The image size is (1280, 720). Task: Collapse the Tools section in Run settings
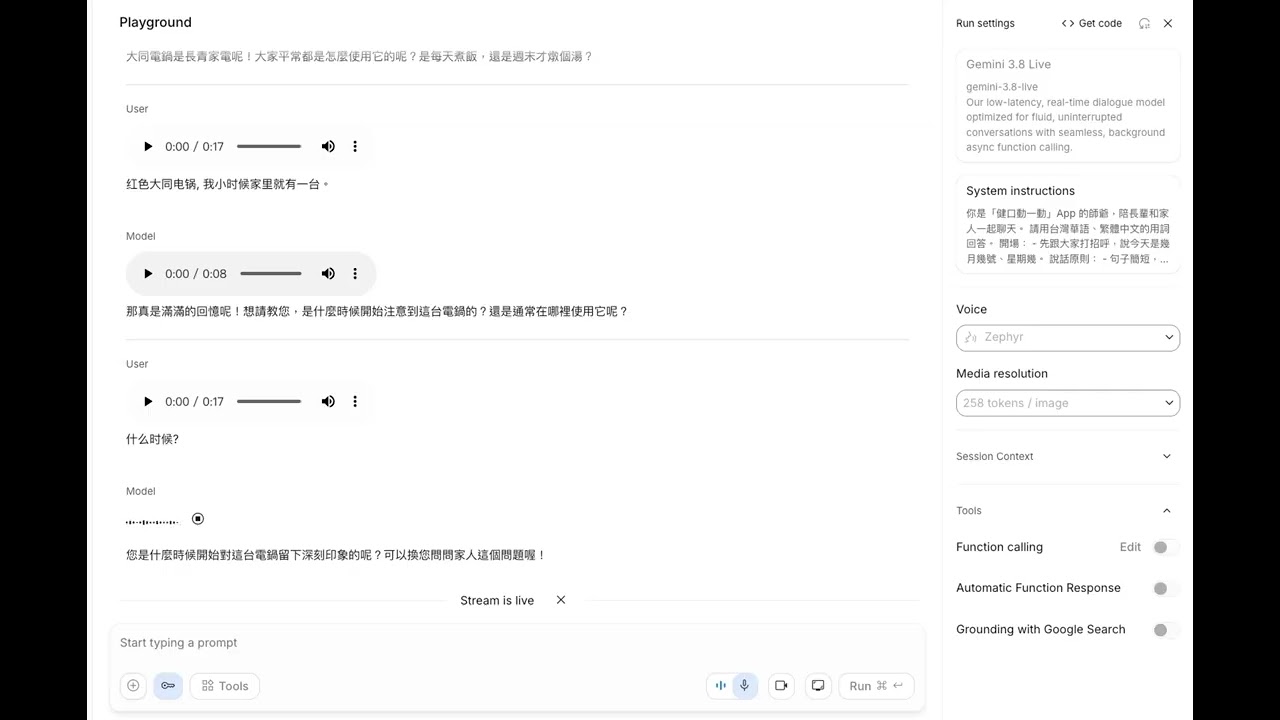point(1068,510)
